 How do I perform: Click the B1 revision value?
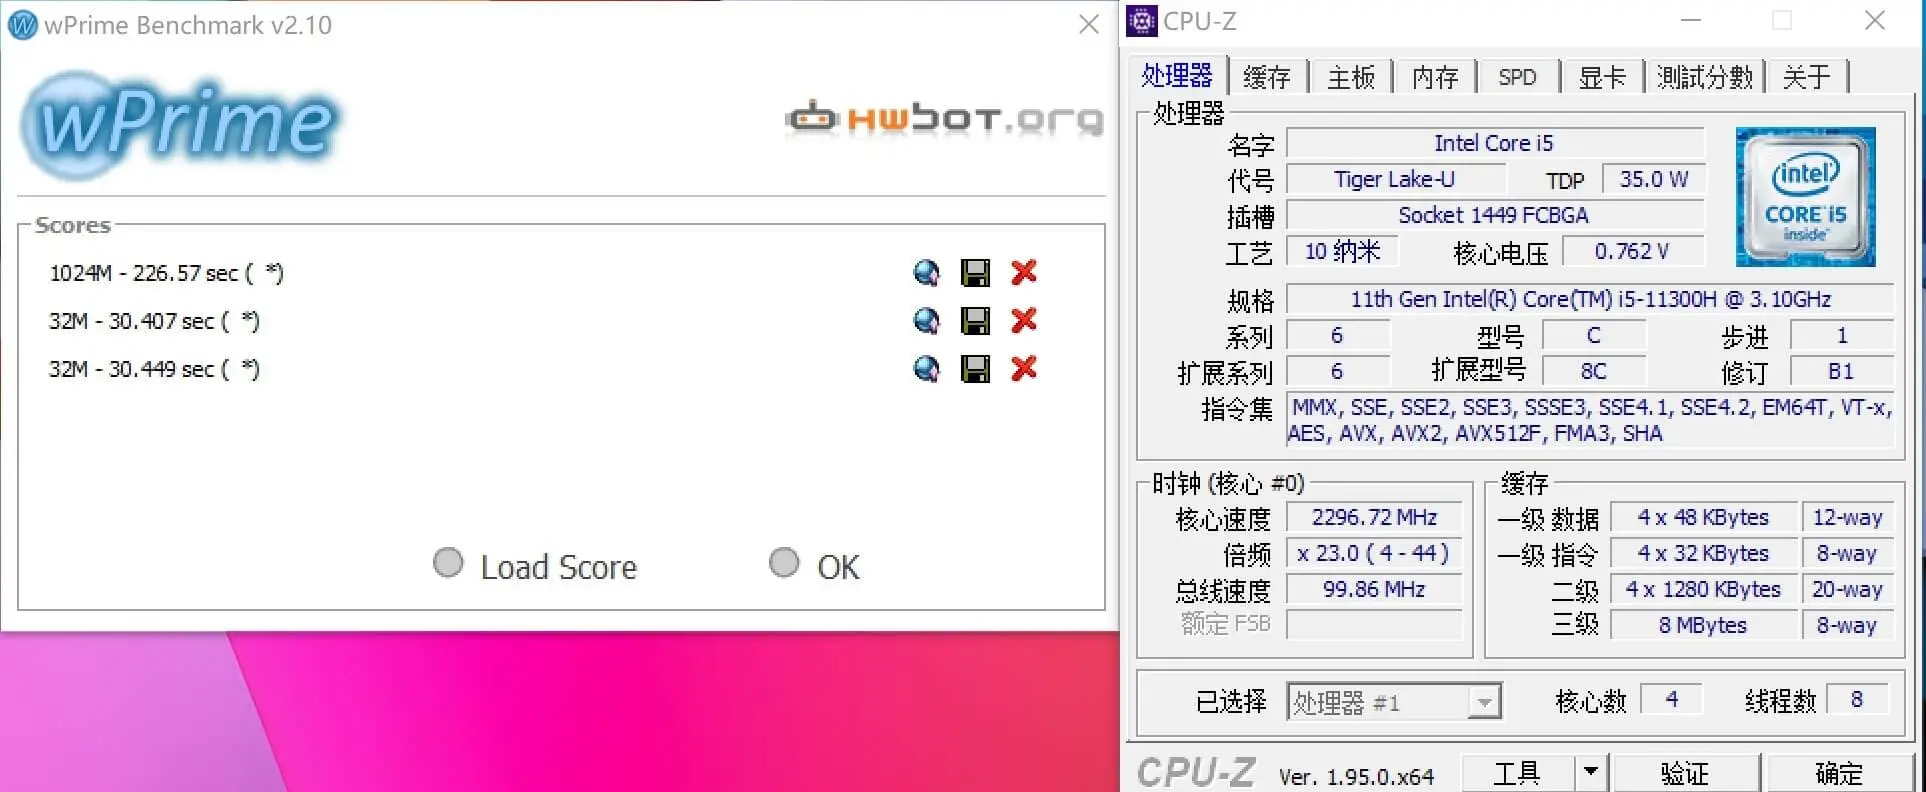coord(1841,371)
